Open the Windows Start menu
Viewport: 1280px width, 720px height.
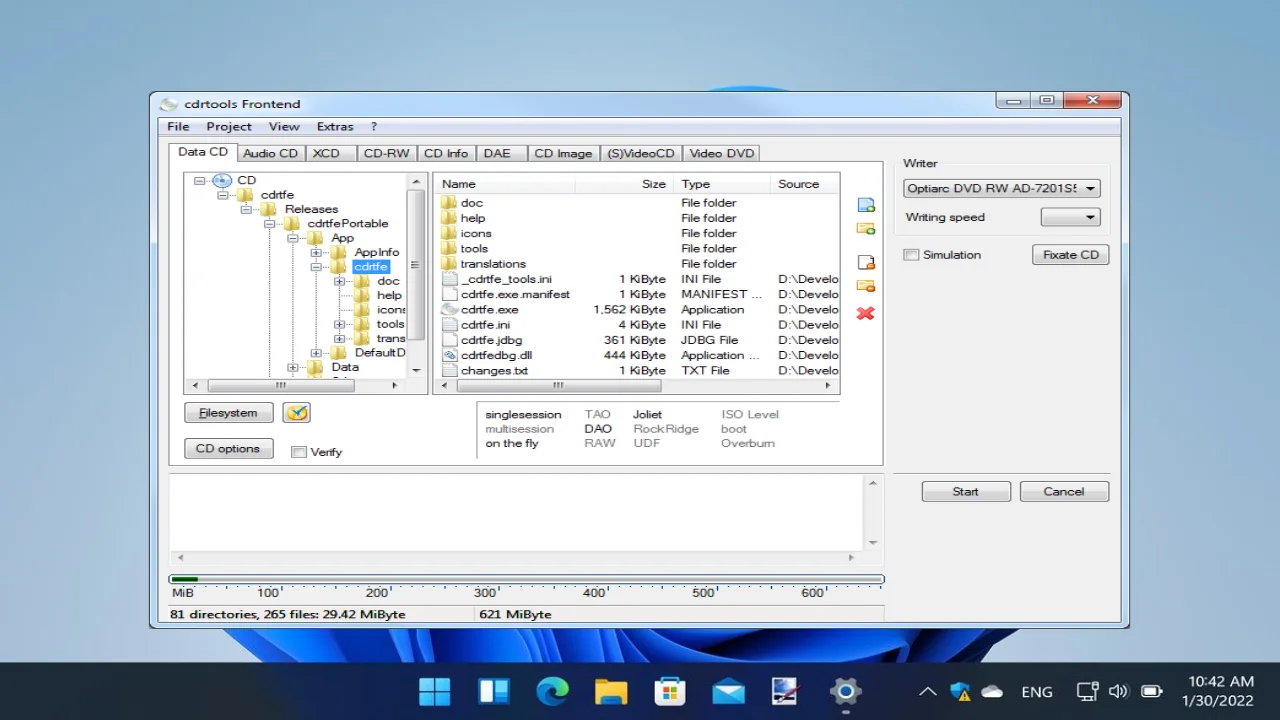click(x=435, y=691)
